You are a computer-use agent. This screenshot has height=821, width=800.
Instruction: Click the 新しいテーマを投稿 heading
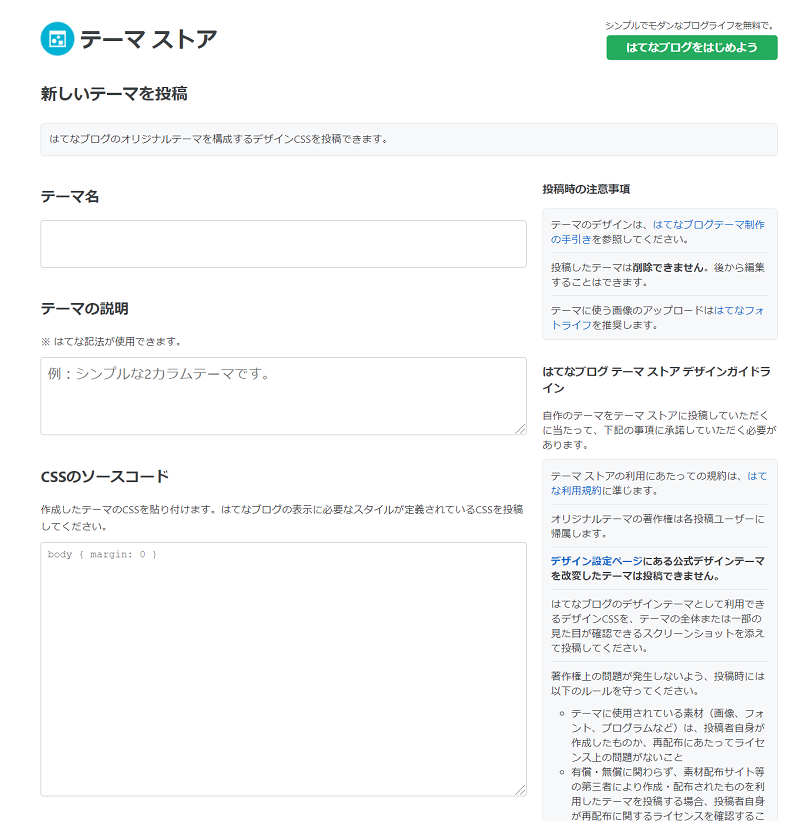[114, 94]
